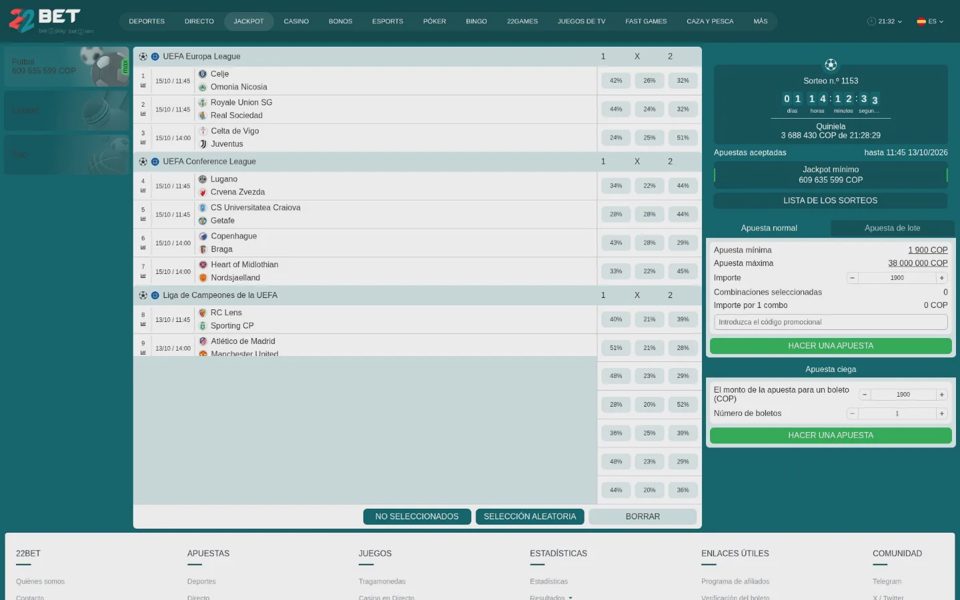Screen dimensions: 960x600
Task: Collapse the UEFA Conference League section header
Action: tap(417, 162)
